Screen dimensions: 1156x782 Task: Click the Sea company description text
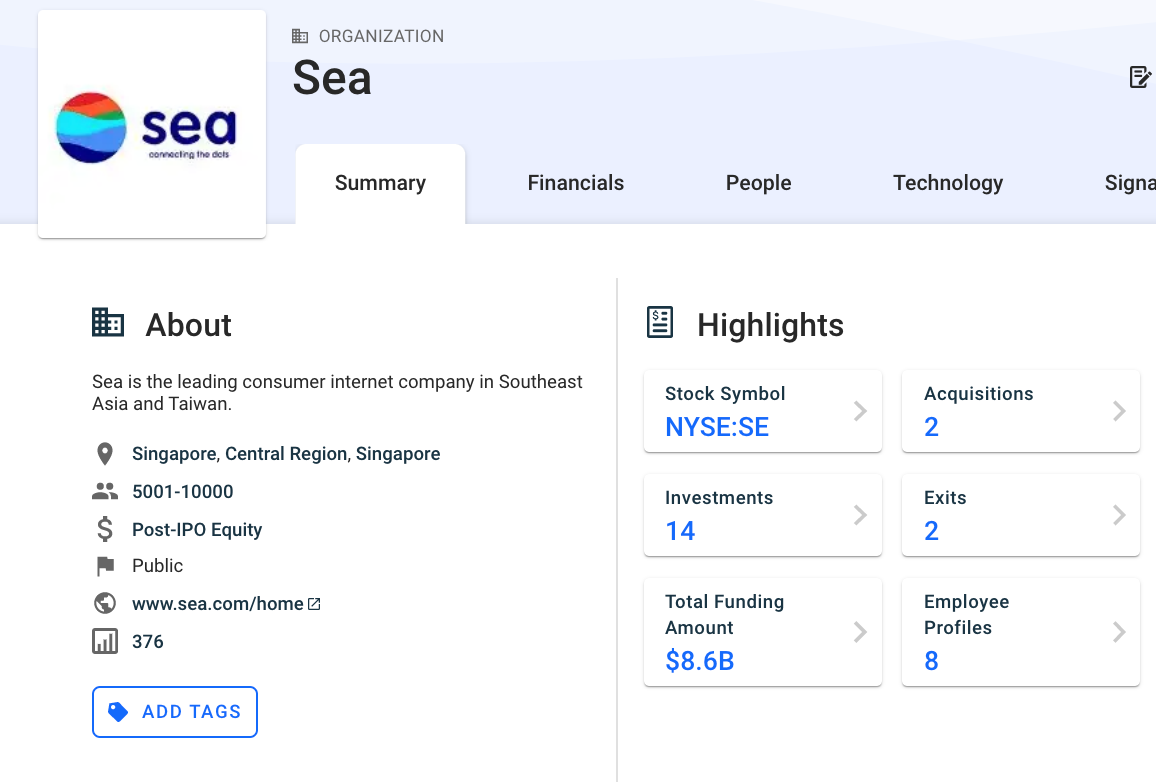[337, 393]
